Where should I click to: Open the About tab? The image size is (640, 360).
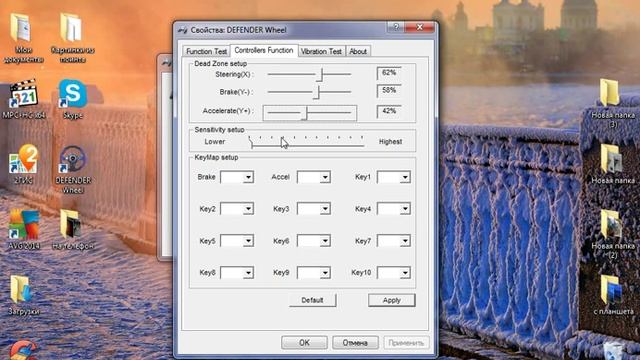(358, 51)
